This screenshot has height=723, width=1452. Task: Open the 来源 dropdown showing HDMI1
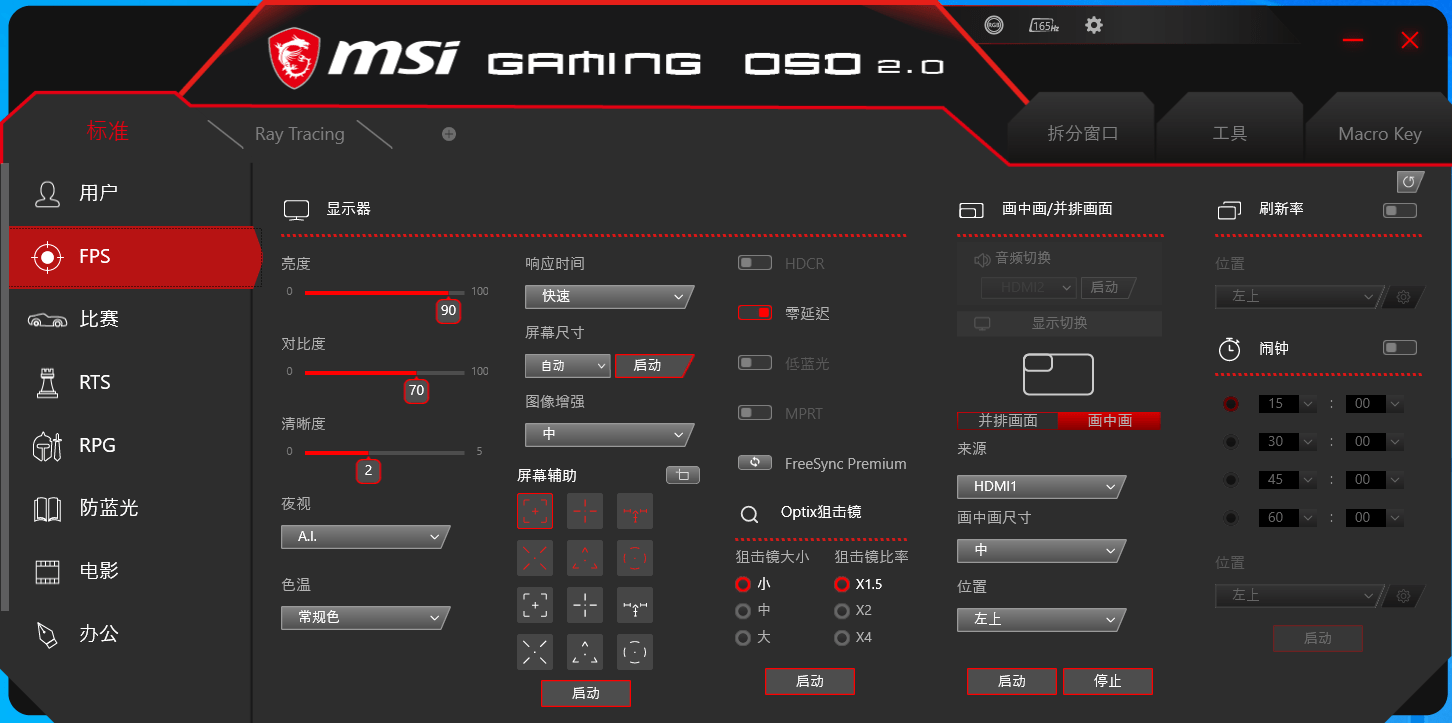click(1040, 487)
